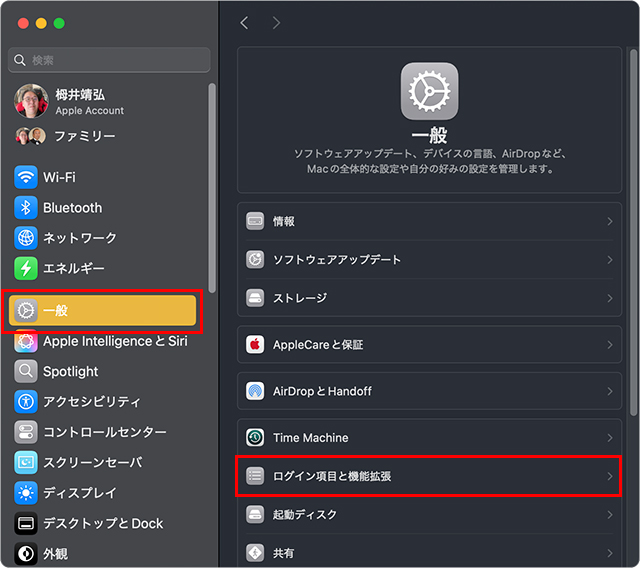Open ソフトウェアアップデート label settings

pos(337,260)
